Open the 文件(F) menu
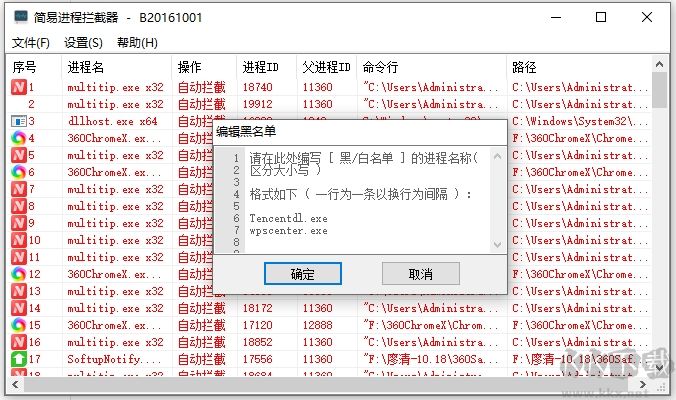This screenshot has height=400, width=676. [31, 43]
